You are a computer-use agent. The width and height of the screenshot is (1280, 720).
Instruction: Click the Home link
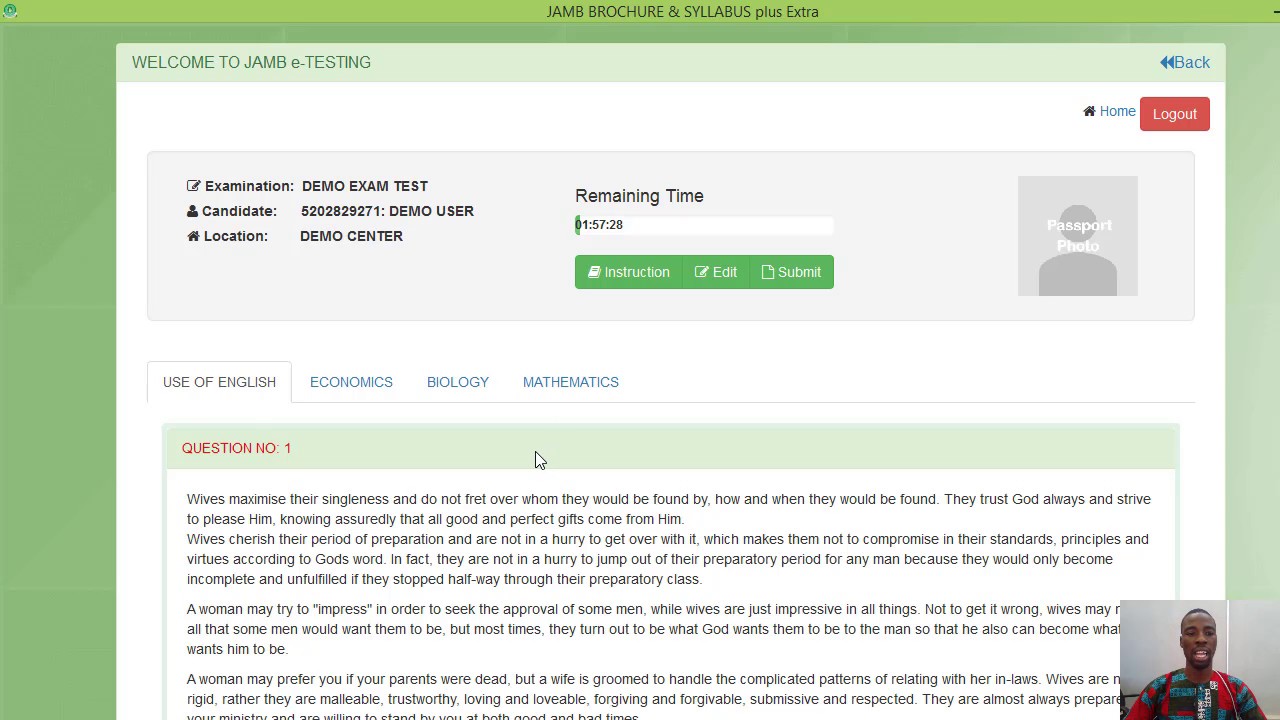[1117, 111]
